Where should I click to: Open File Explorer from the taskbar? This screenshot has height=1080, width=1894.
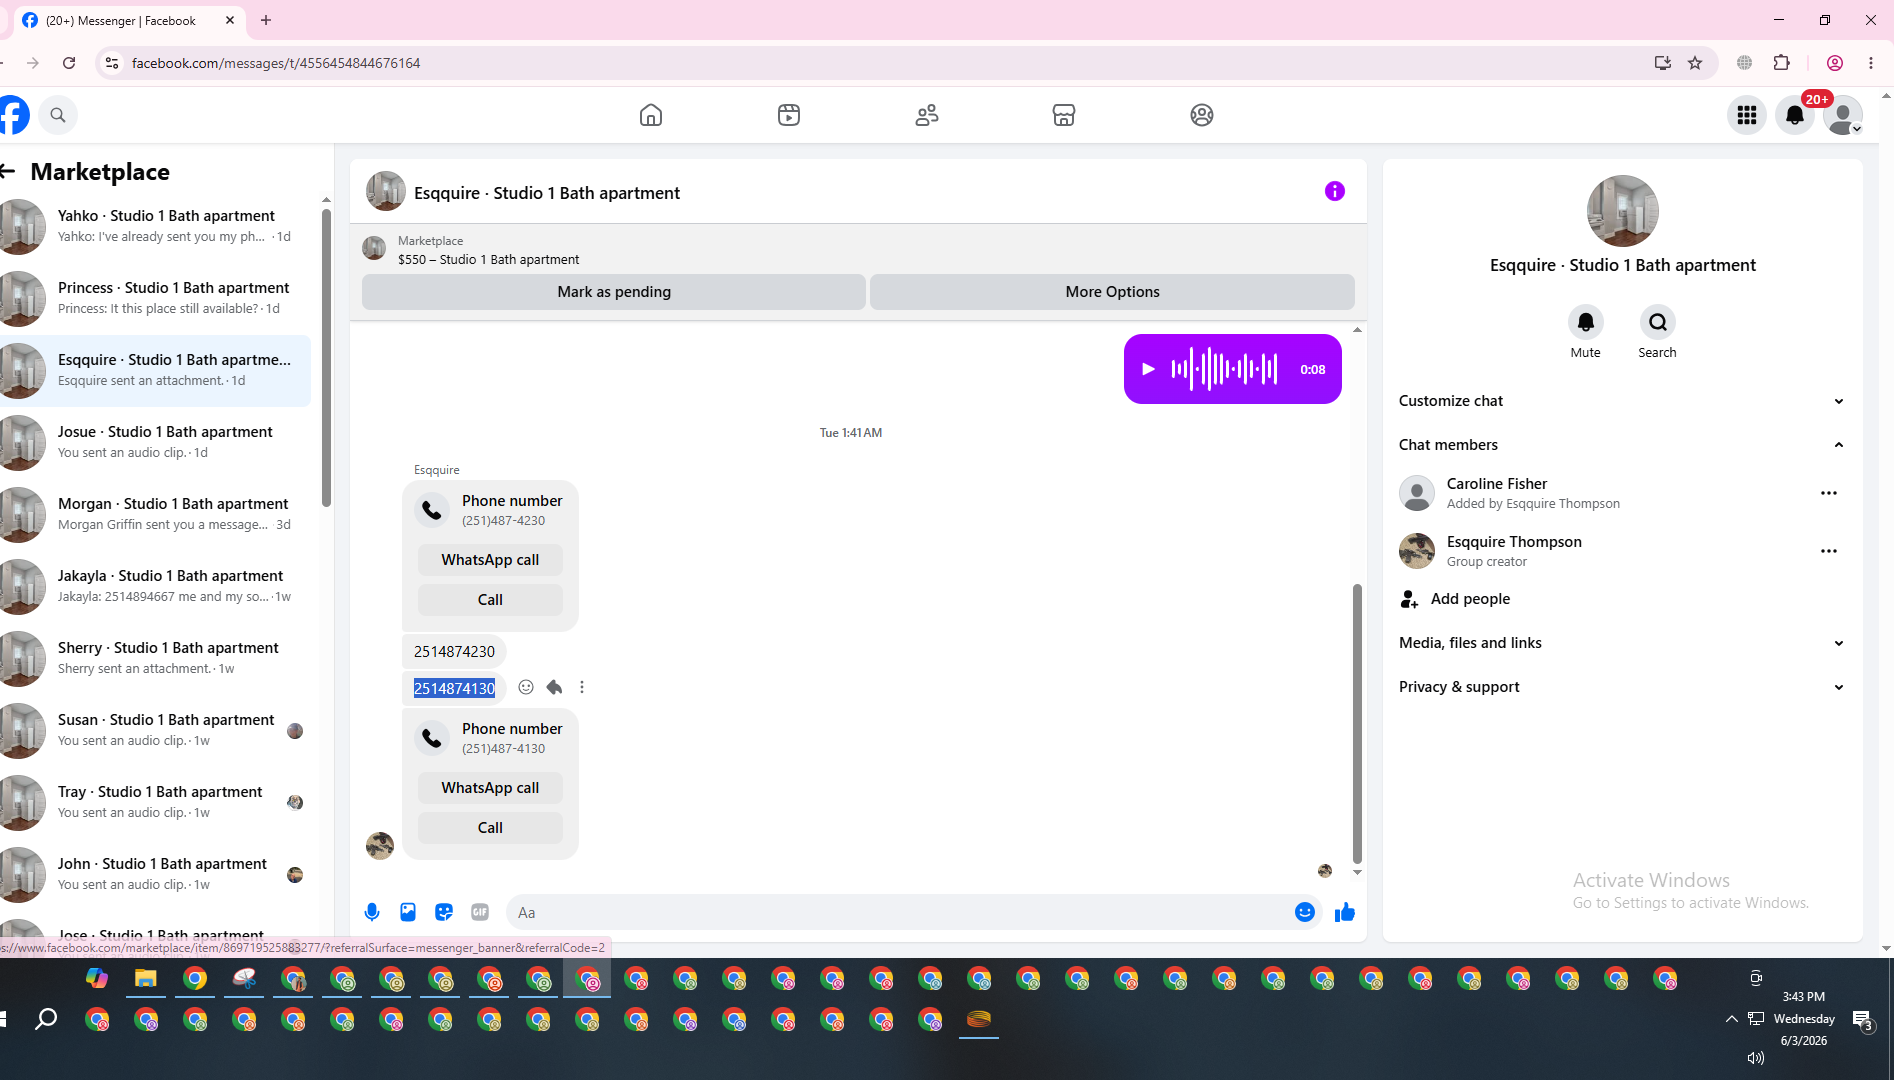click(x=146, y=979)
